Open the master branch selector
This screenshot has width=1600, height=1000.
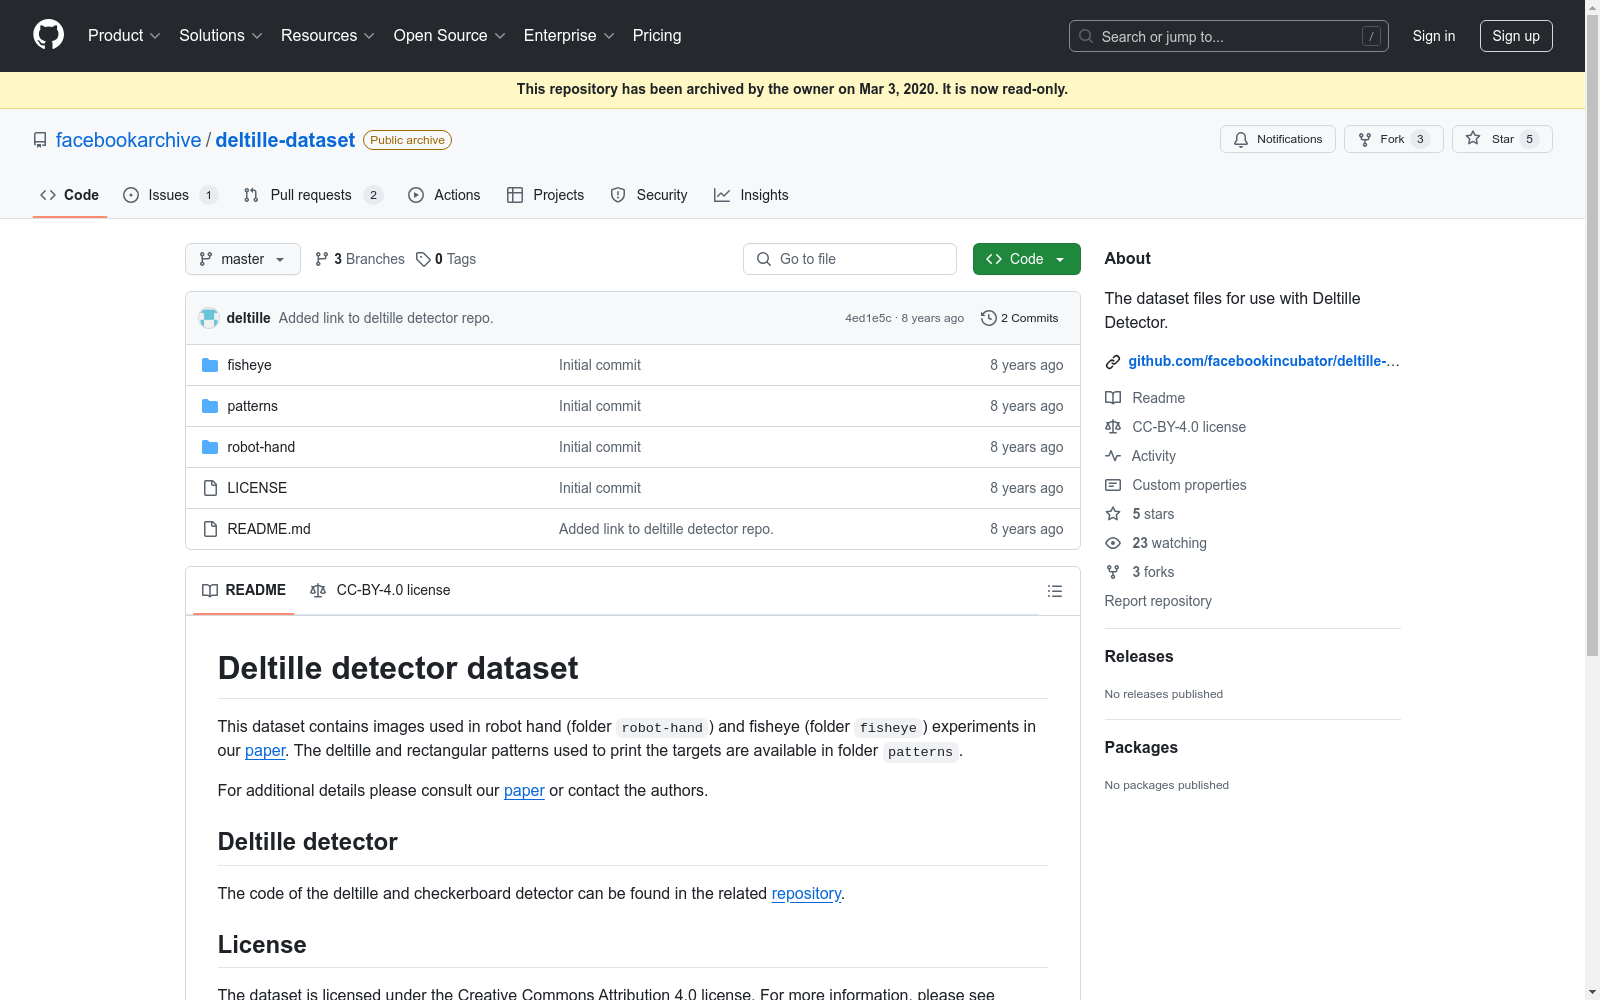pos(243,259)
